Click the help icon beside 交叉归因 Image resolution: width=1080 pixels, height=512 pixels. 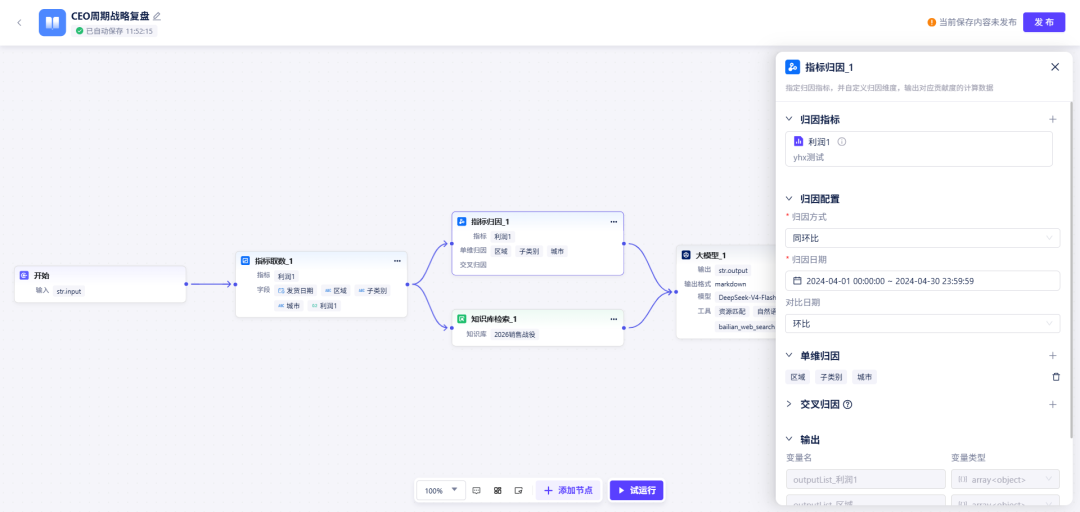point(848,405)
